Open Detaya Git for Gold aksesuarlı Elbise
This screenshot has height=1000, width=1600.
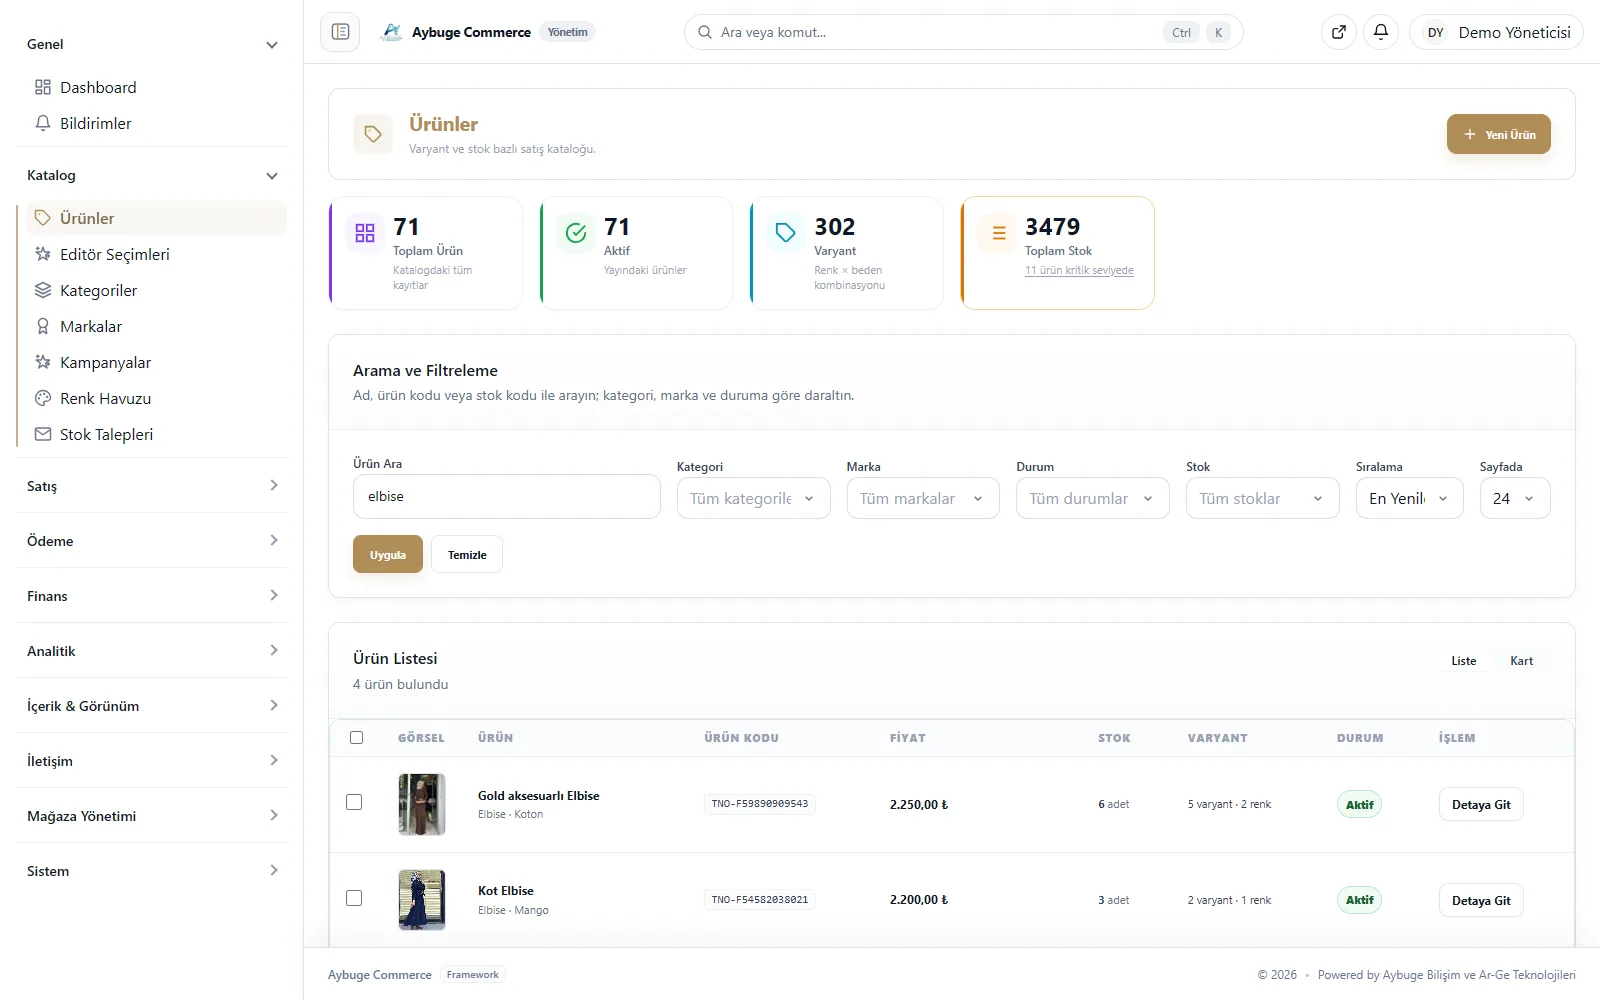pos(1481,805)
